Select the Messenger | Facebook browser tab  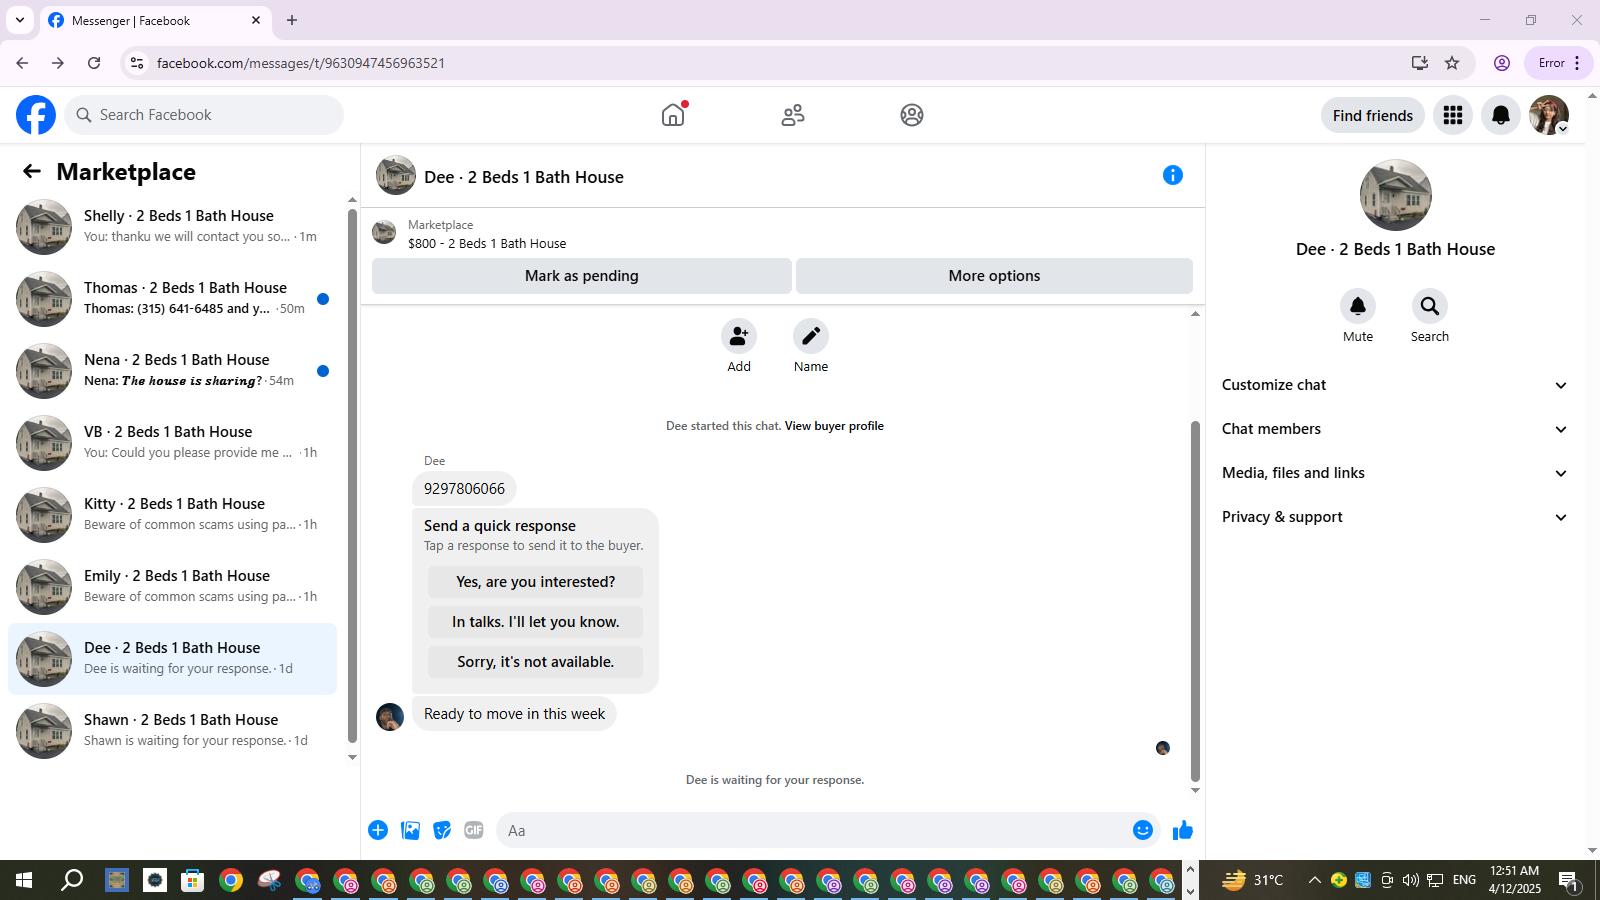point(155,21)
